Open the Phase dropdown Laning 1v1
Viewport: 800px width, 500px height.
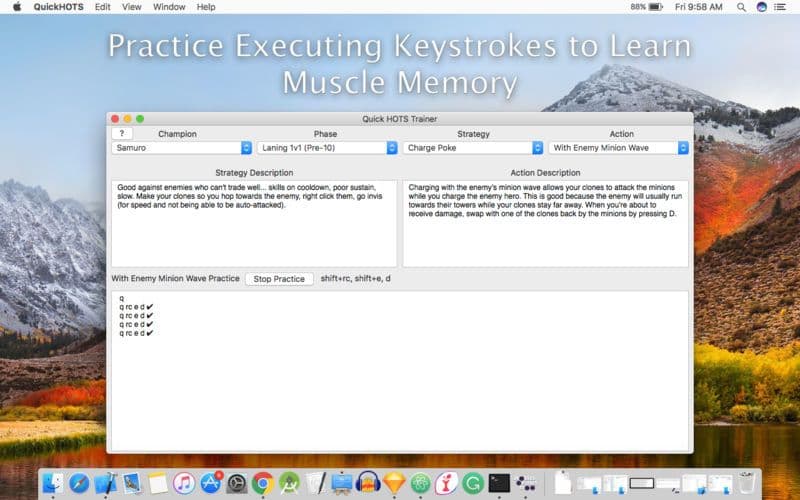click(x=327, y=148)
